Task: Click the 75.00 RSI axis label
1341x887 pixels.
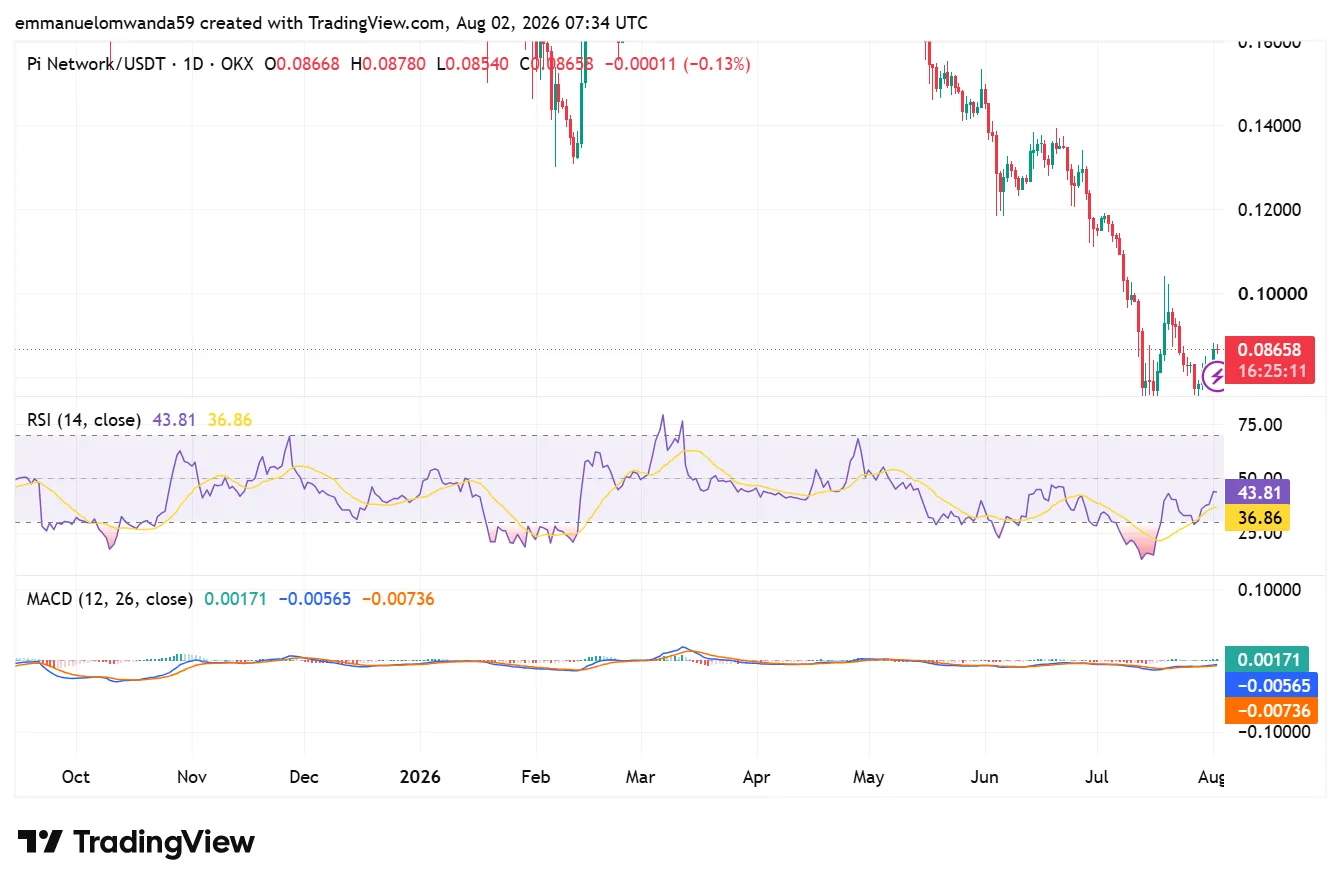Action: coord(1260,425)
